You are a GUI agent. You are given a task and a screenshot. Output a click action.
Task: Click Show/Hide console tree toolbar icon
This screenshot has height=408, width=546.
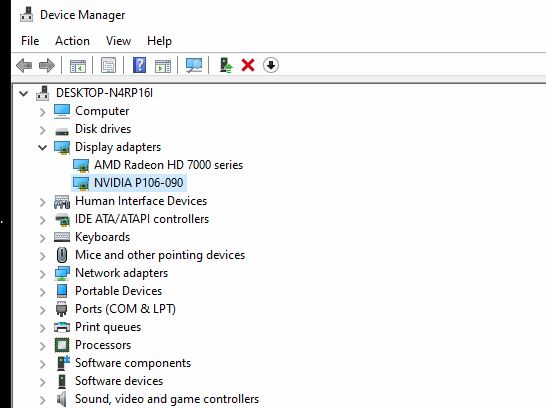(78, 65)
